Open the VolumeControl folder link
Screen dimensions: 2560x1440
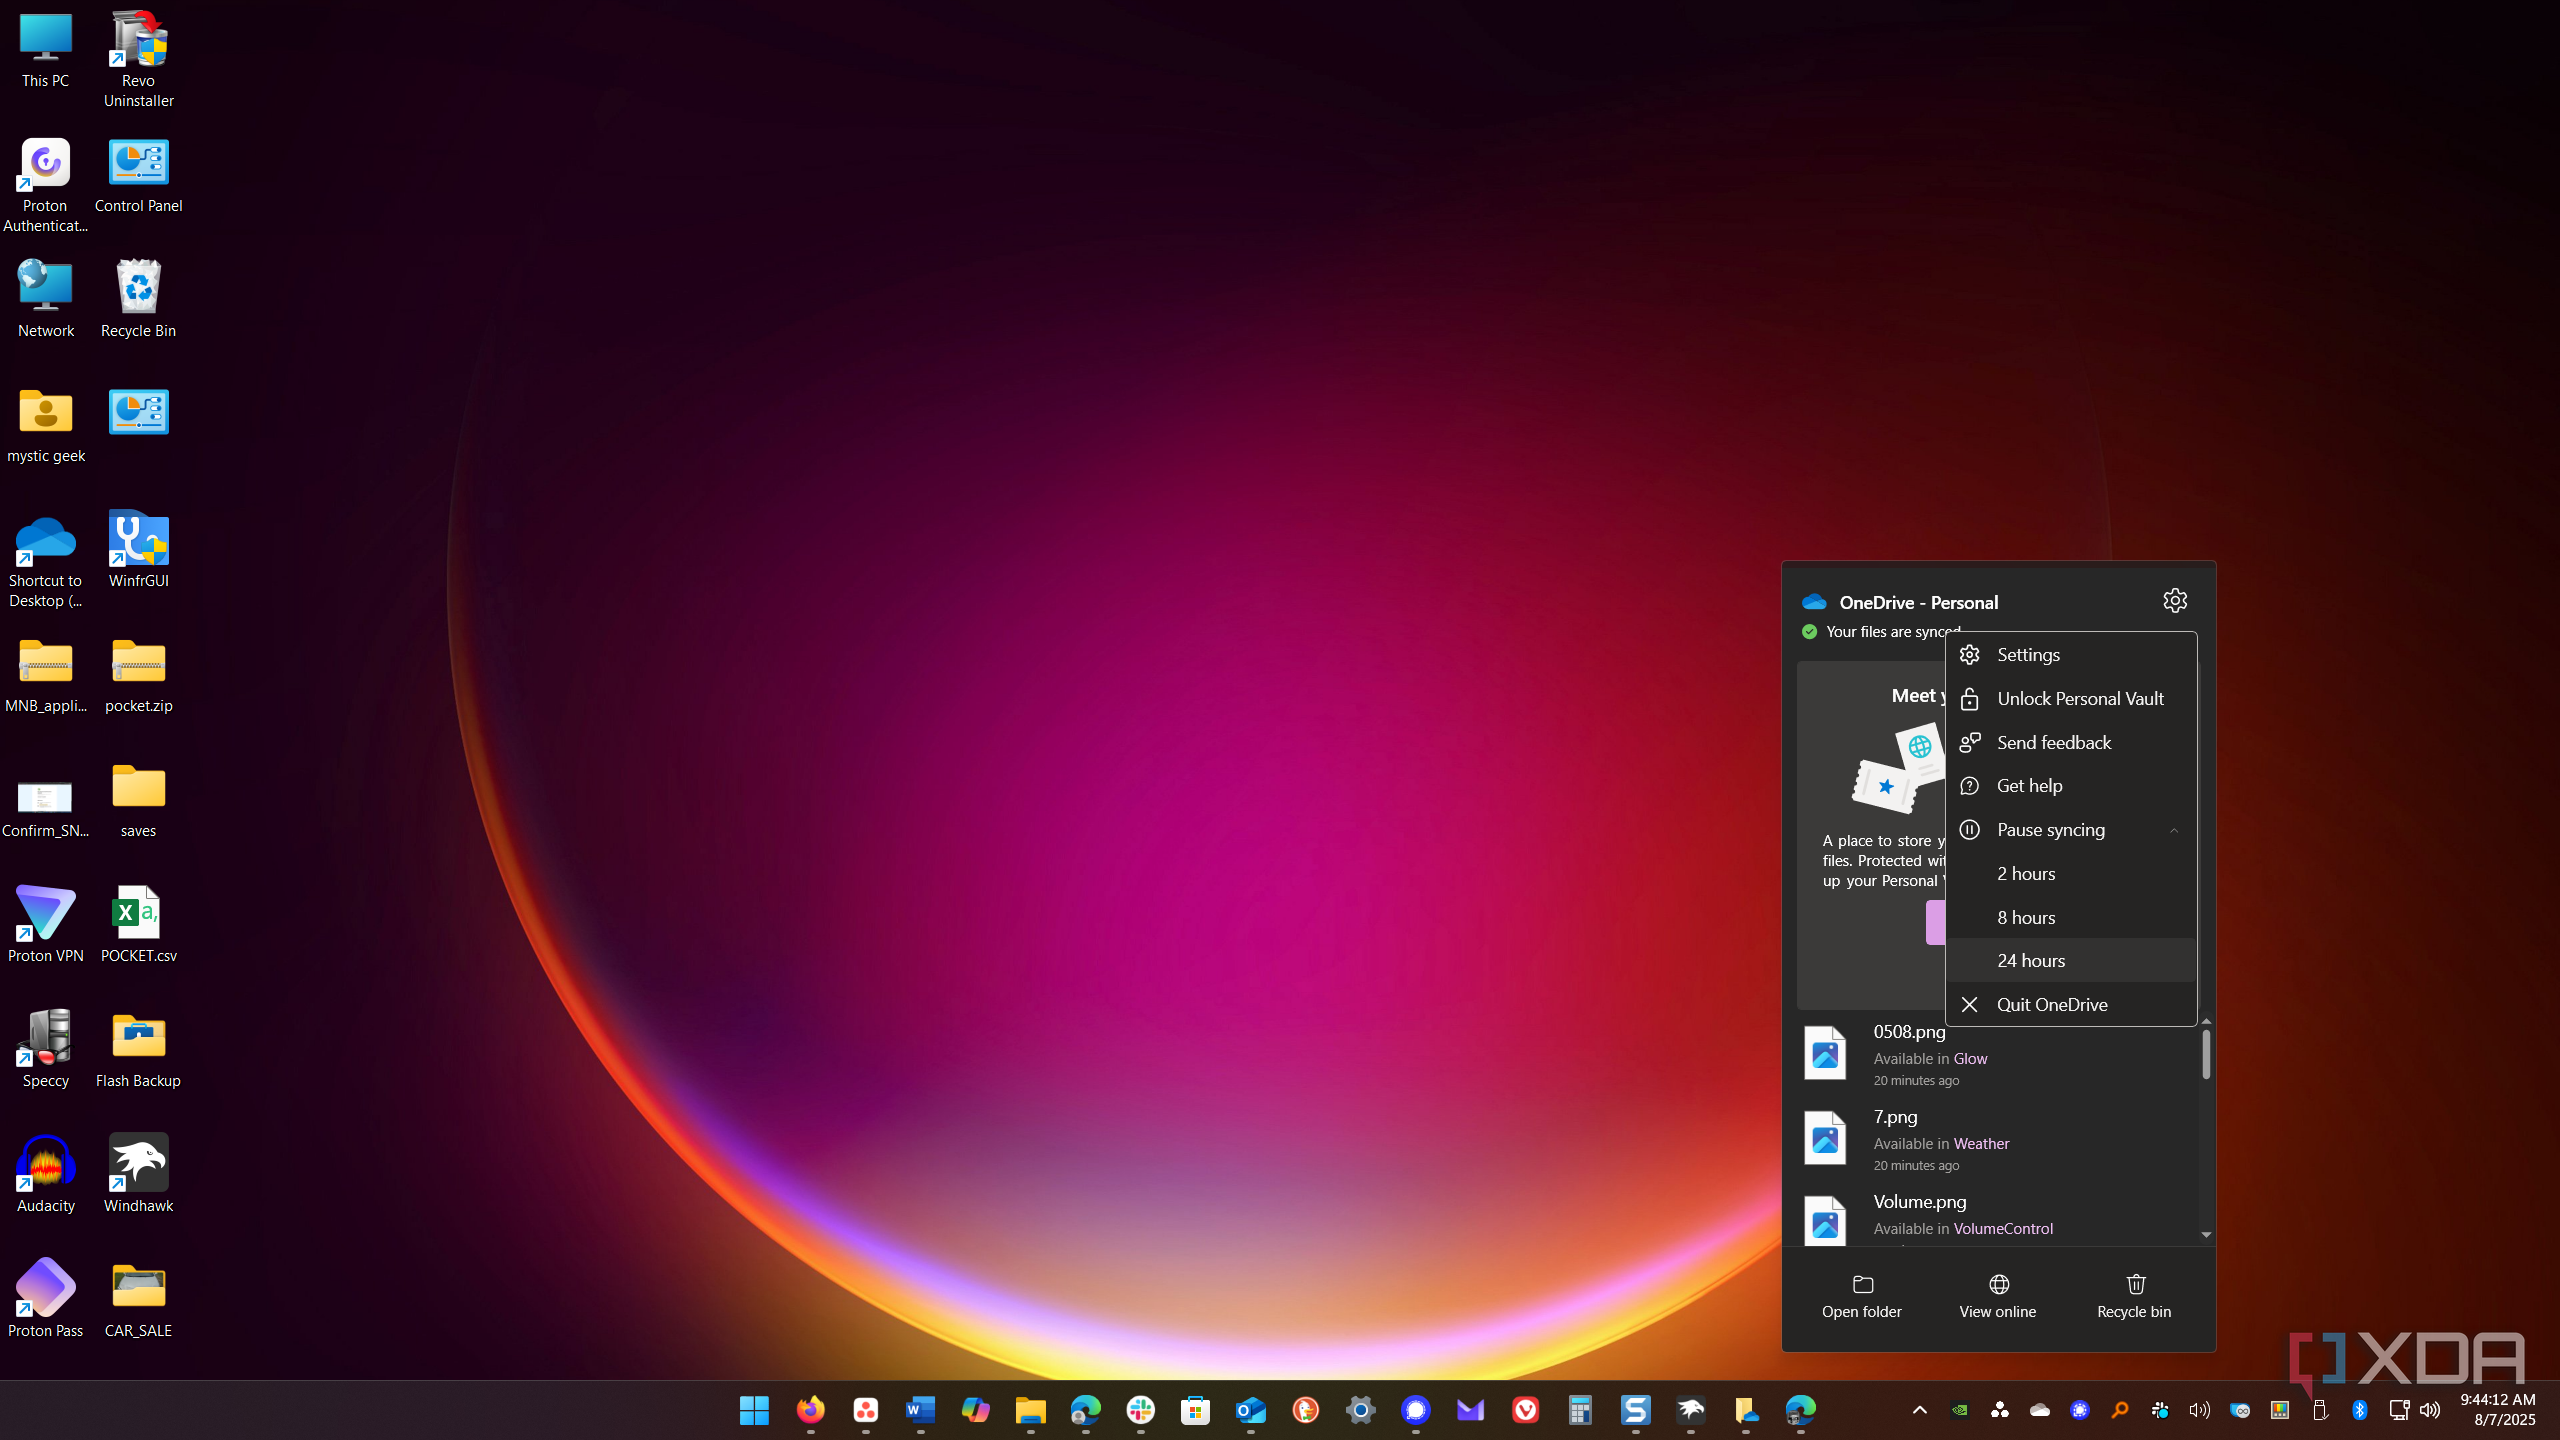coord(2003,1229)
